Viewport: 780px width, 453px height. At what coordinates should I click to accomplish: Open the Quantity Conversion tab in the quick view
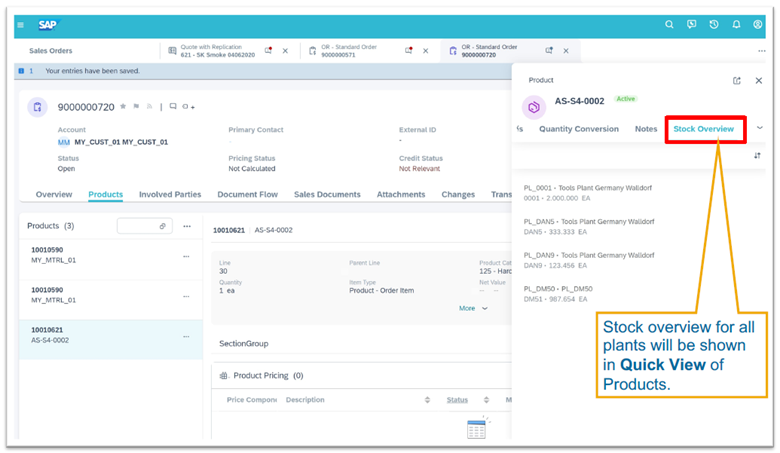click(x=579, y=129)
